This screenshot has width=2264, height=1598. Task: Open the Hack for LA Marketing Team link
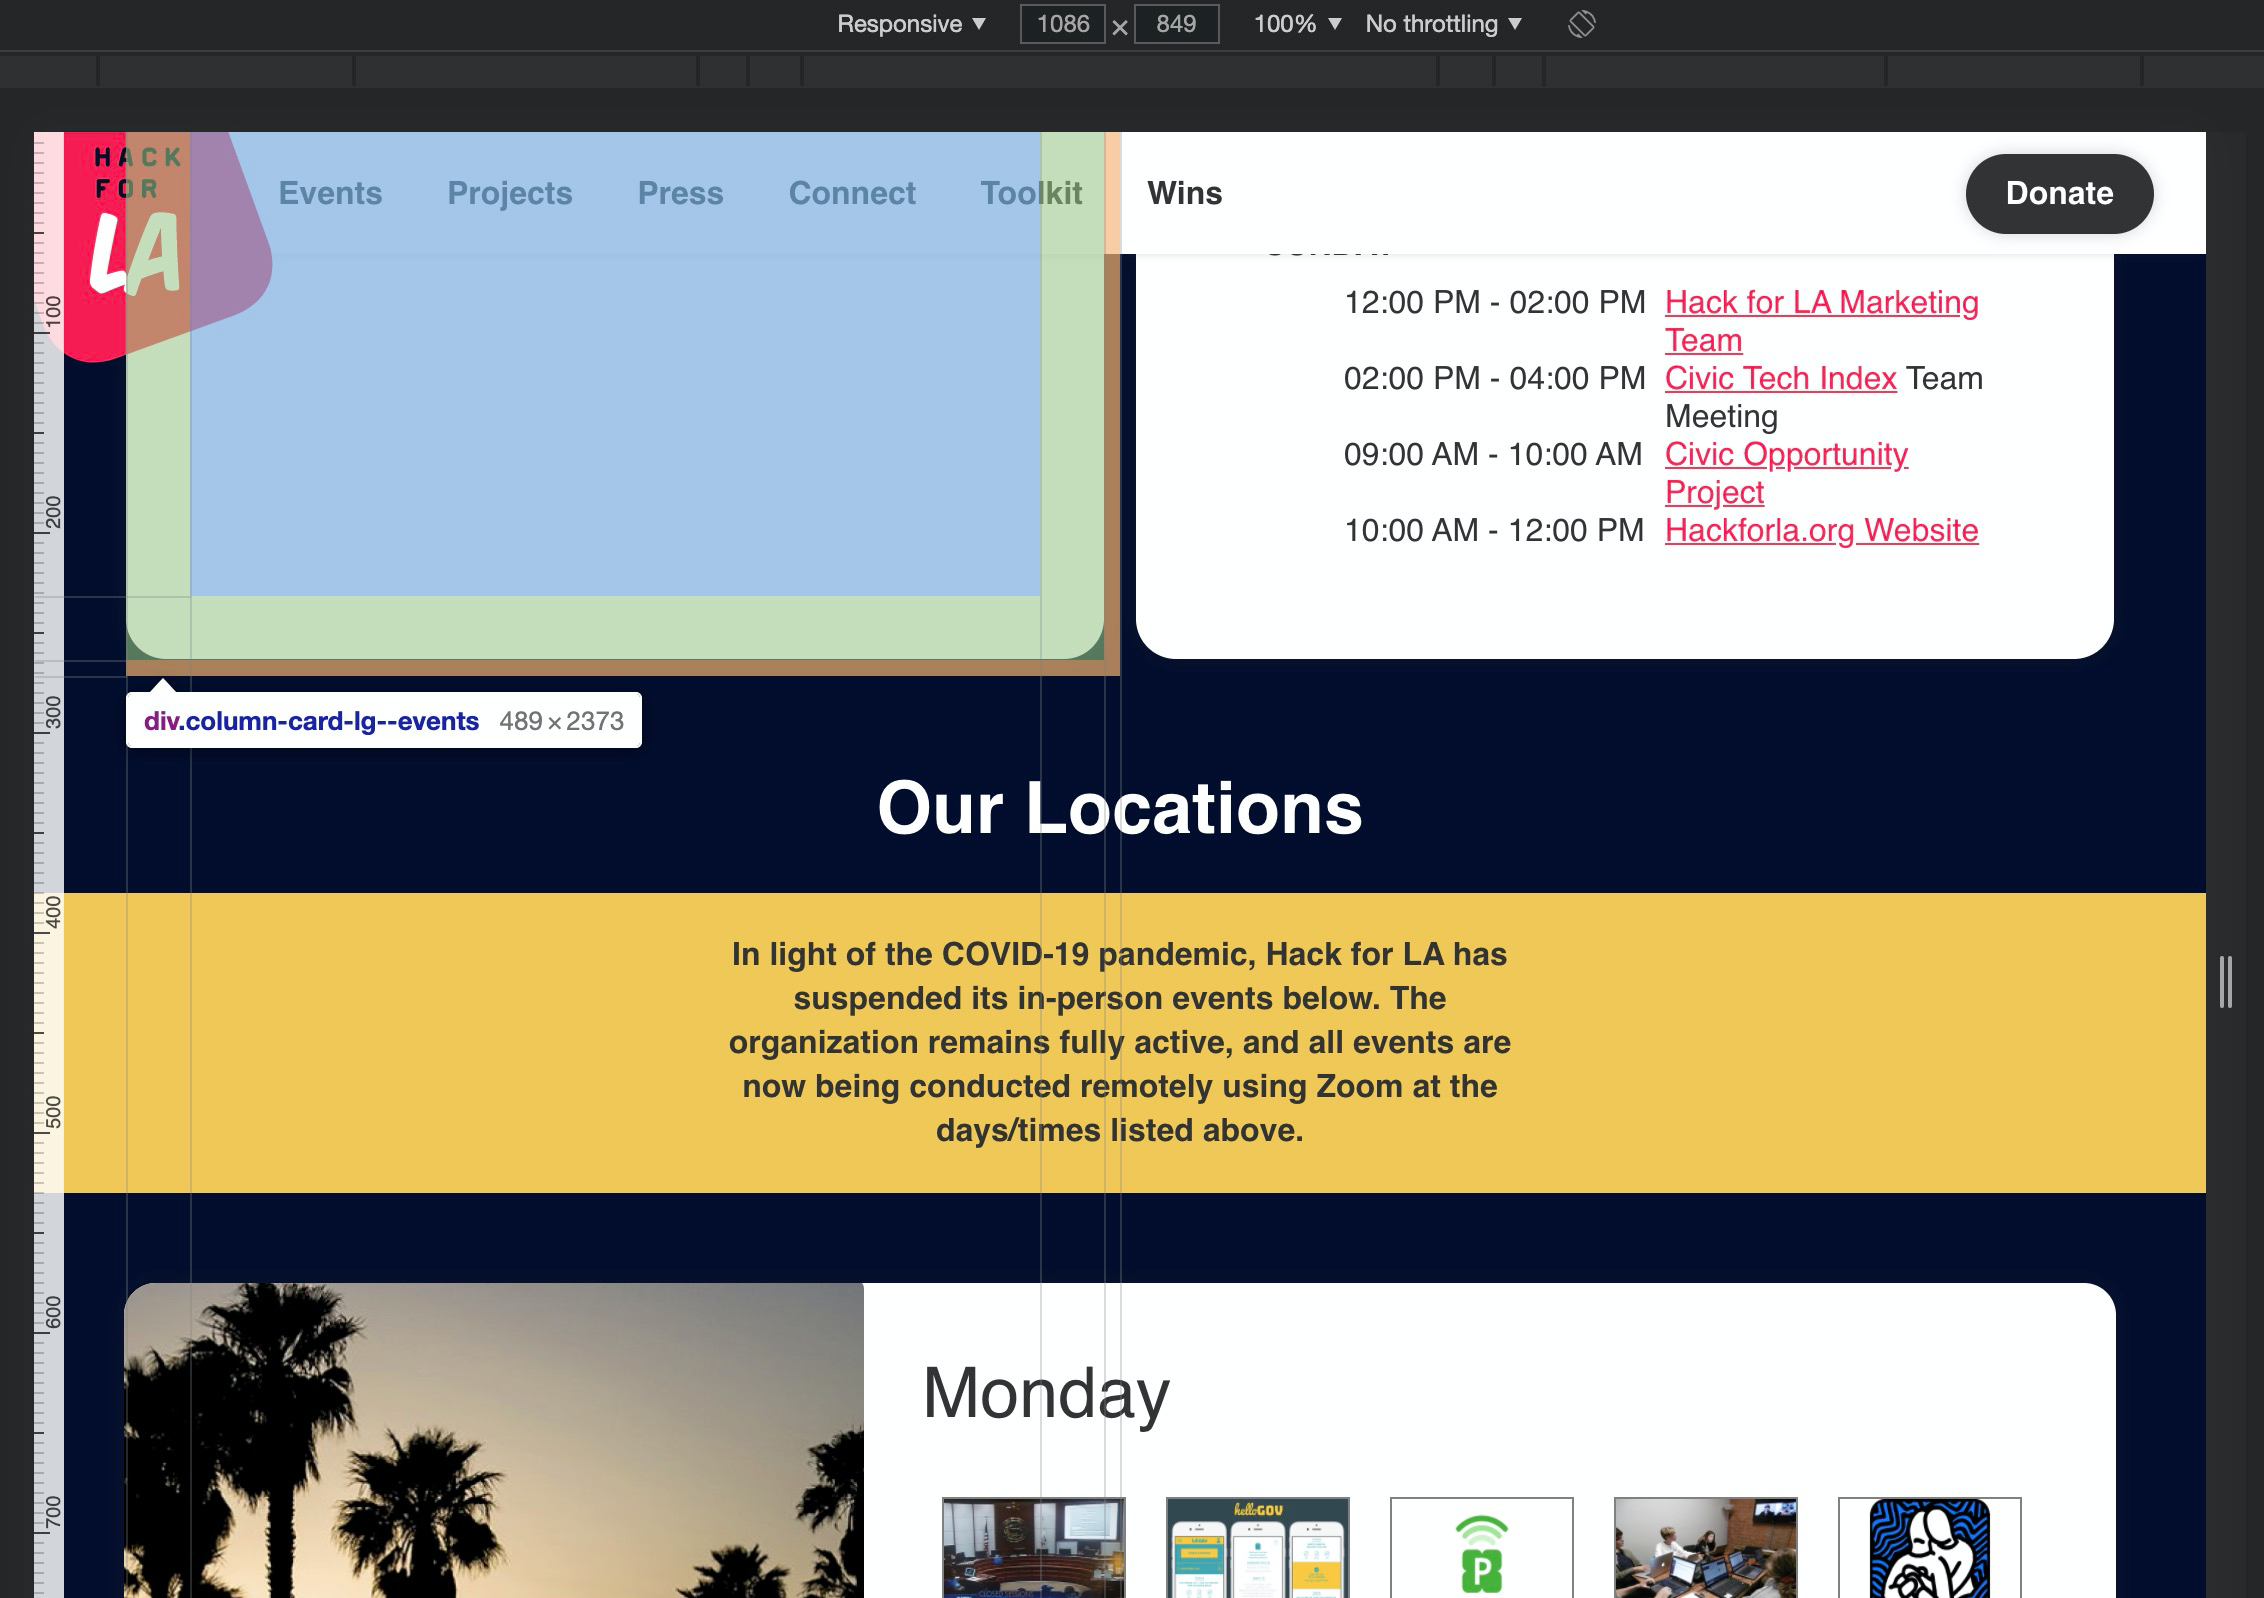click(x=1820, y=303)
